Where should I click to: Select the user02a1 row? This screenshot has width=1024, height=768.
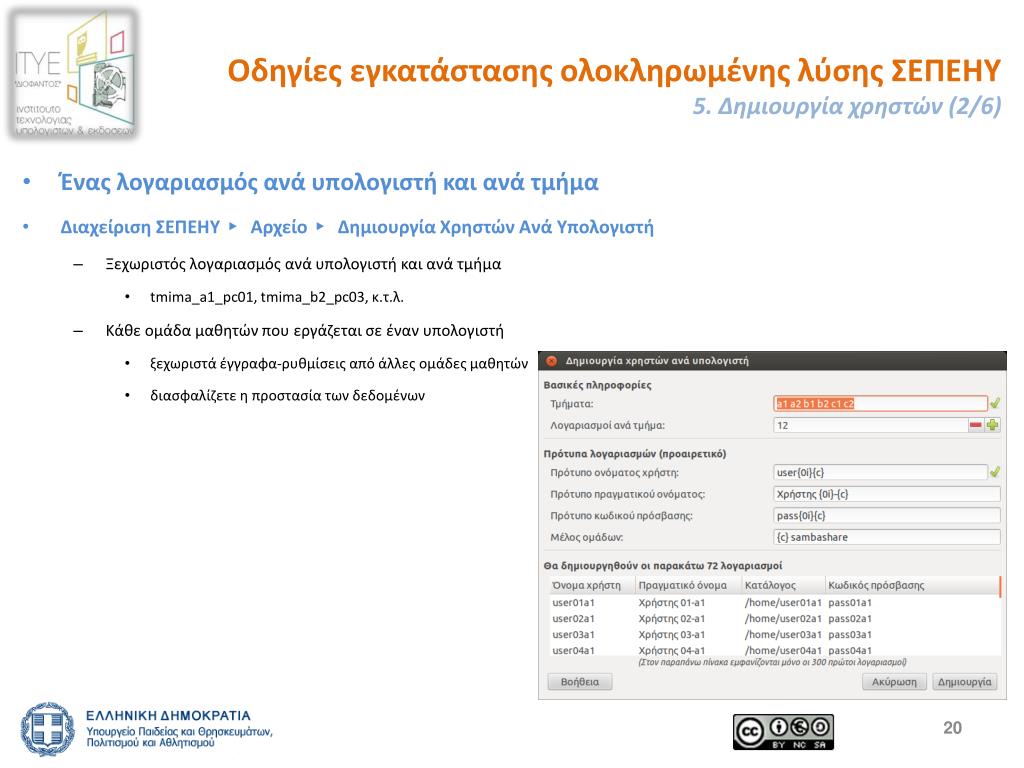click(773, 618)
